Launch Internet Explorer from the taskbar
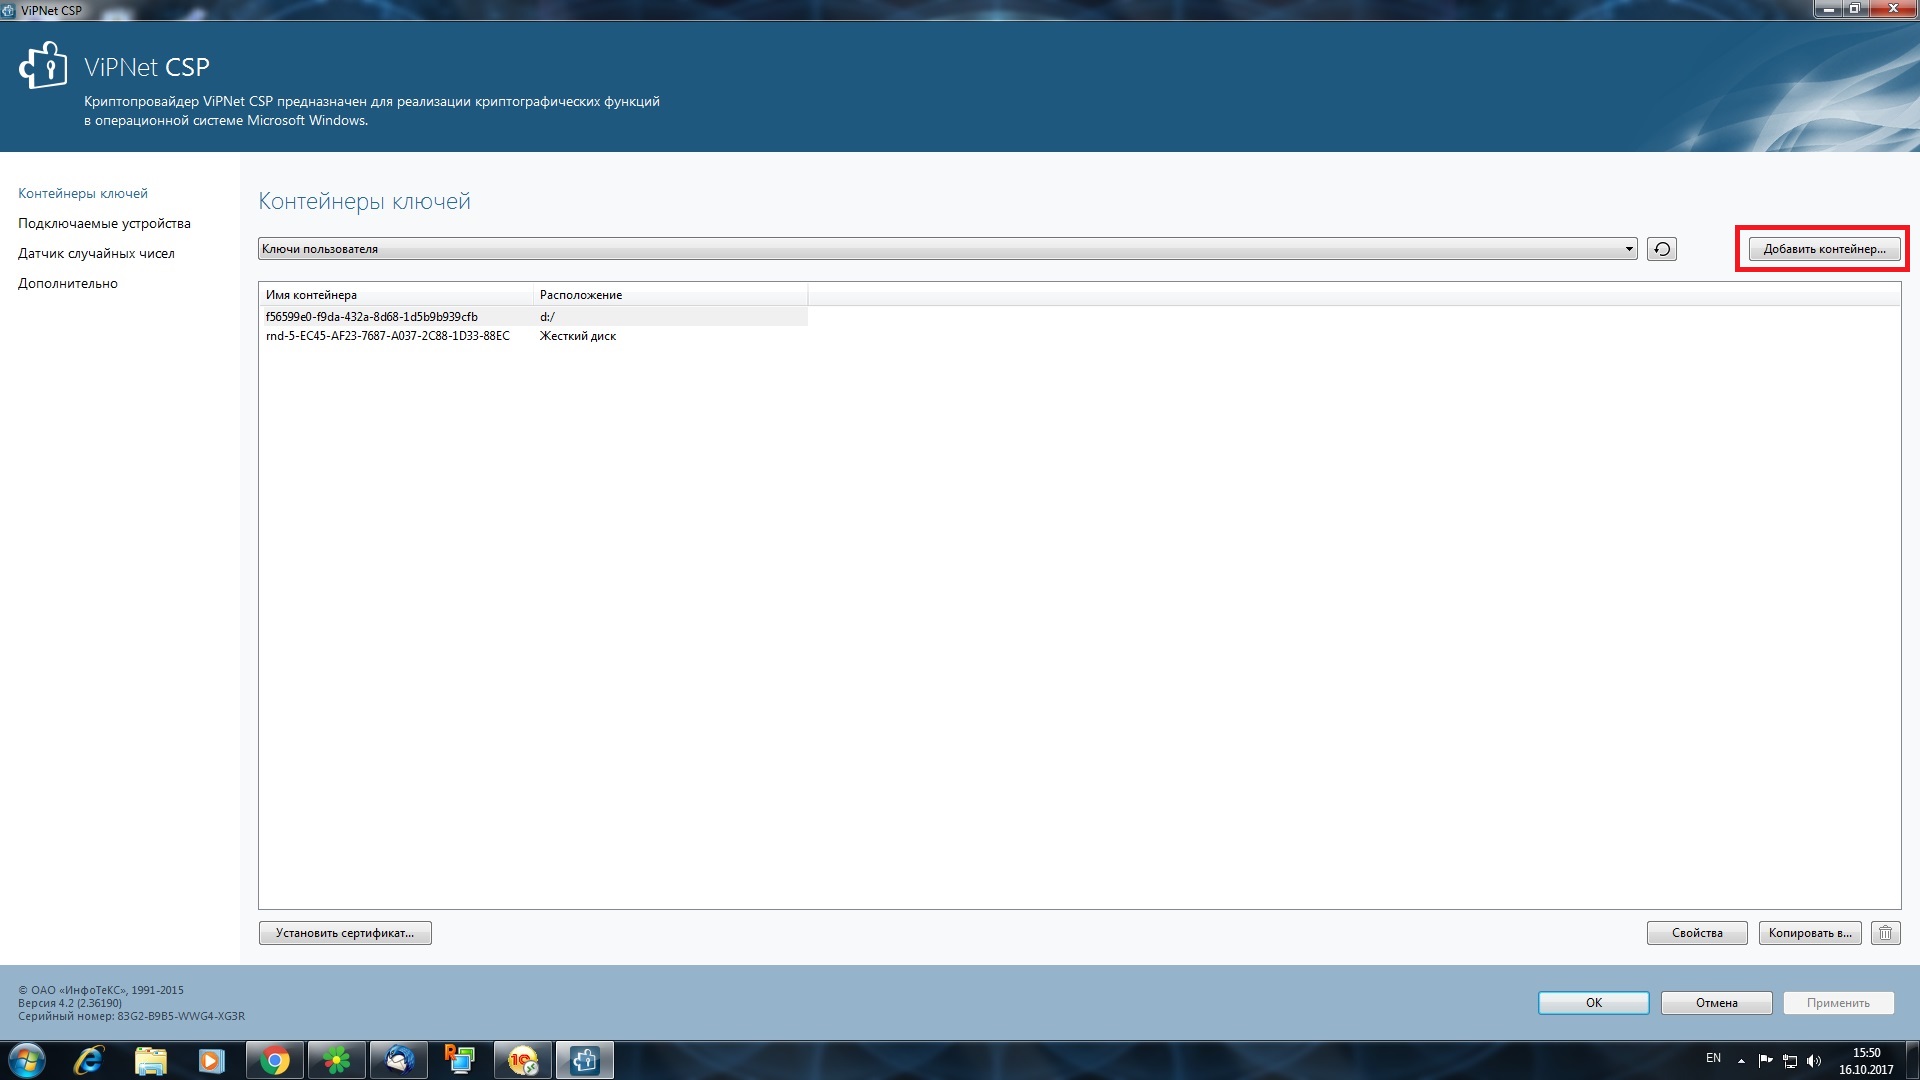 tap(89, 1060)
